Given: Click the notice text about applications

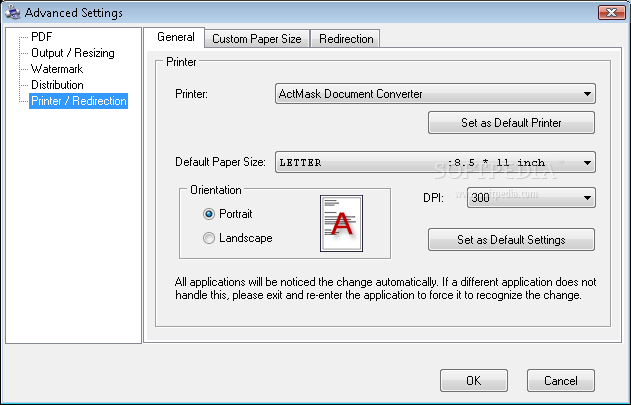Looking at the screenshot, I should coord(386,288).
